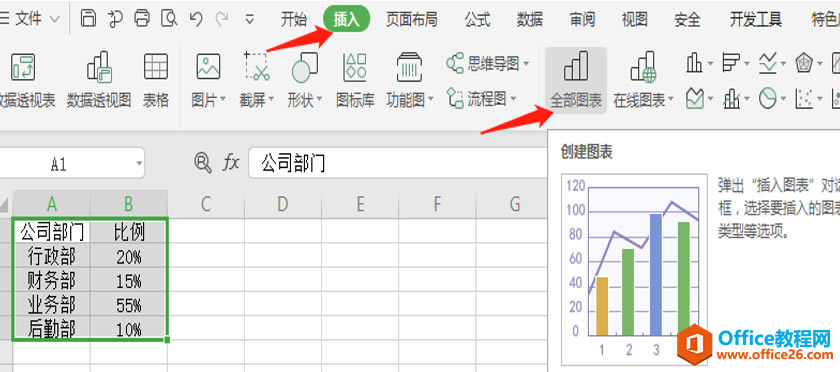Expand the 功能图 dropdown arrow

[430, 100]
